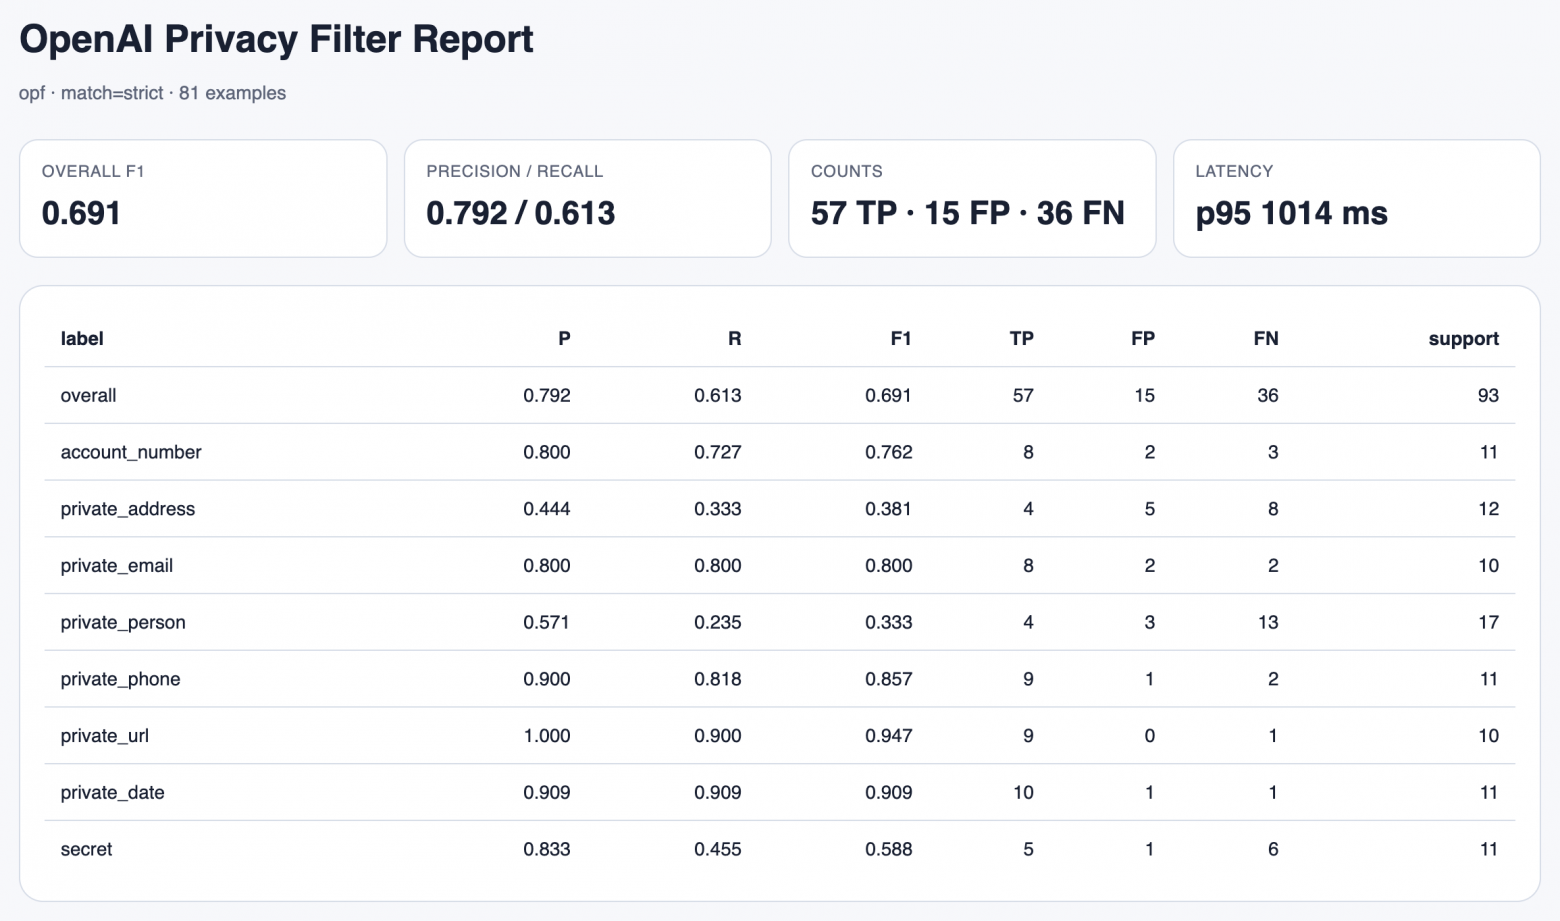Select the private_email row label
The height and width of the screenshot is (921, 1560).
click(x=117, y=566)
